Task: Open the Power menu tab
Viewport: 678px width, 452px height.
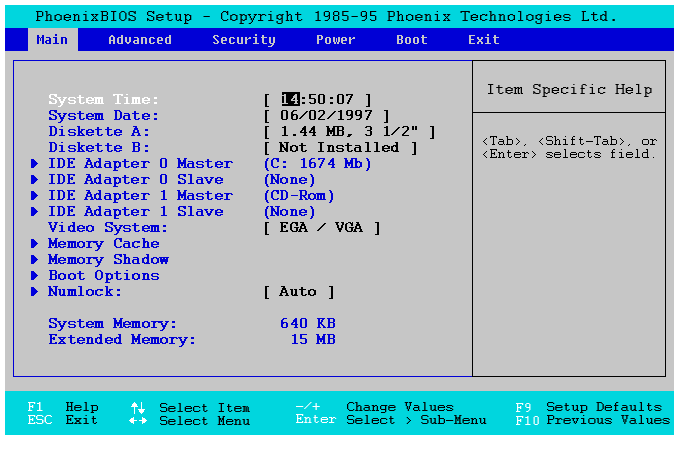Action: tap(336, 40)
